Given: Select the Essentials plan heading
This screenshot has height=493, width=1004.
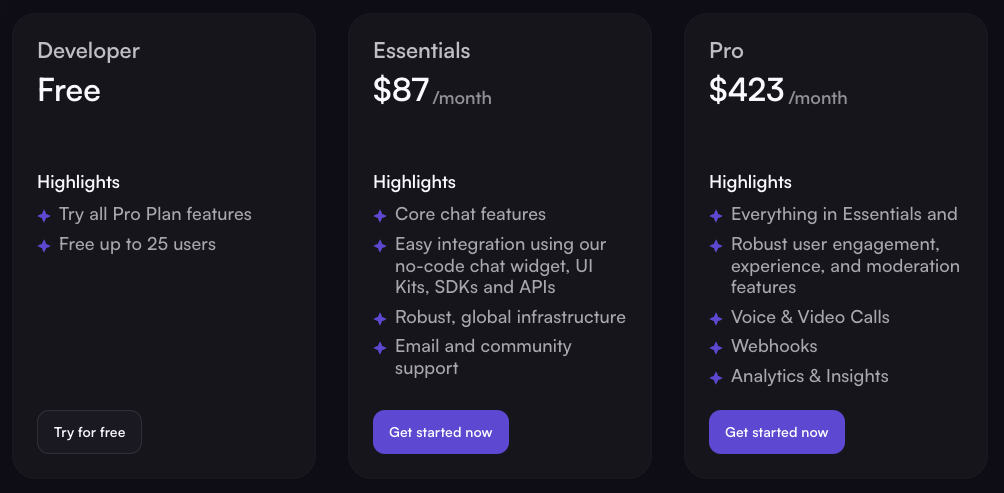Looking at the screenshot, I should pyautogui.click(x=421, y=50).
